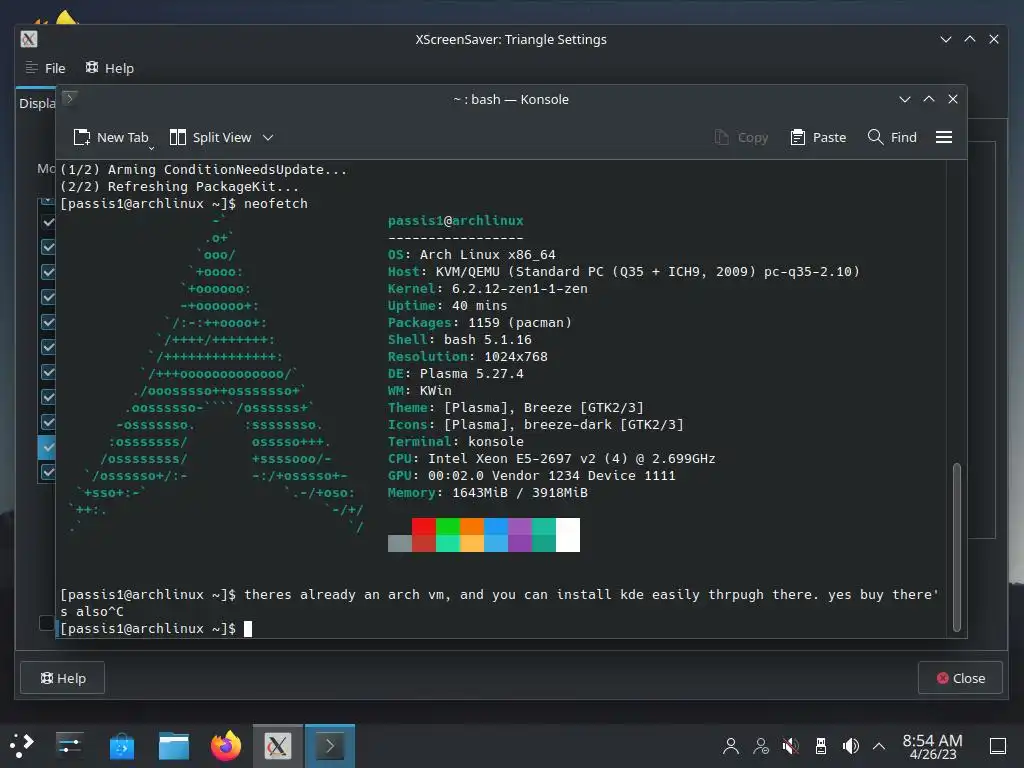Close the XScreenSaver Settings window

tap(994, 39)
